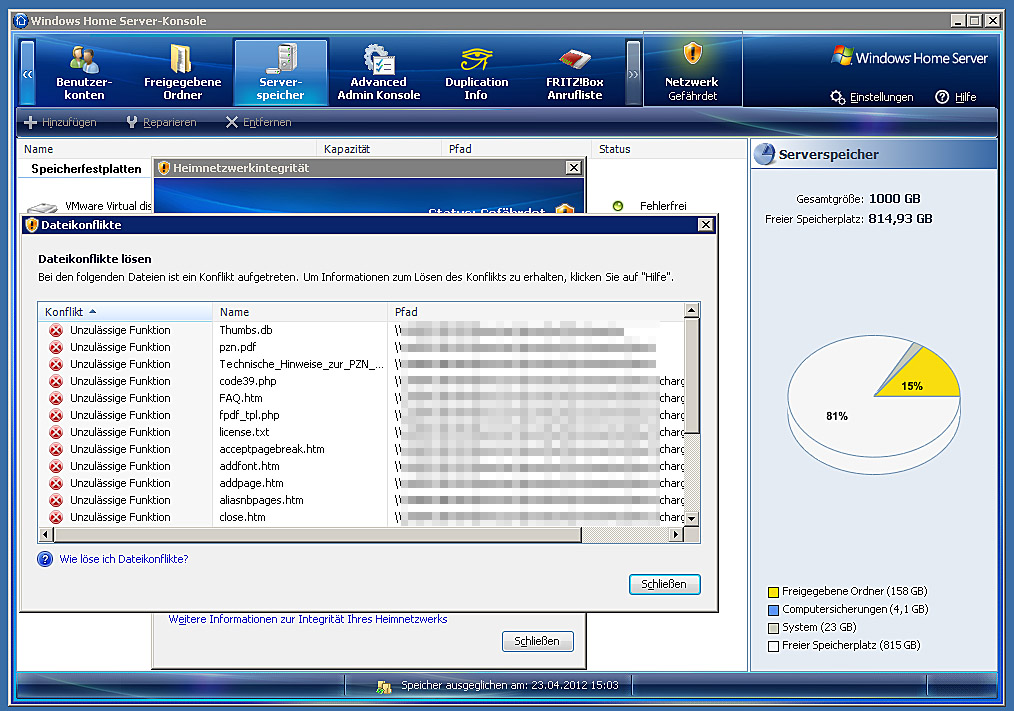Close the Heimnetzwerkintegrität dialog with X
This screenshot has width=1014, height=711.
574,168
